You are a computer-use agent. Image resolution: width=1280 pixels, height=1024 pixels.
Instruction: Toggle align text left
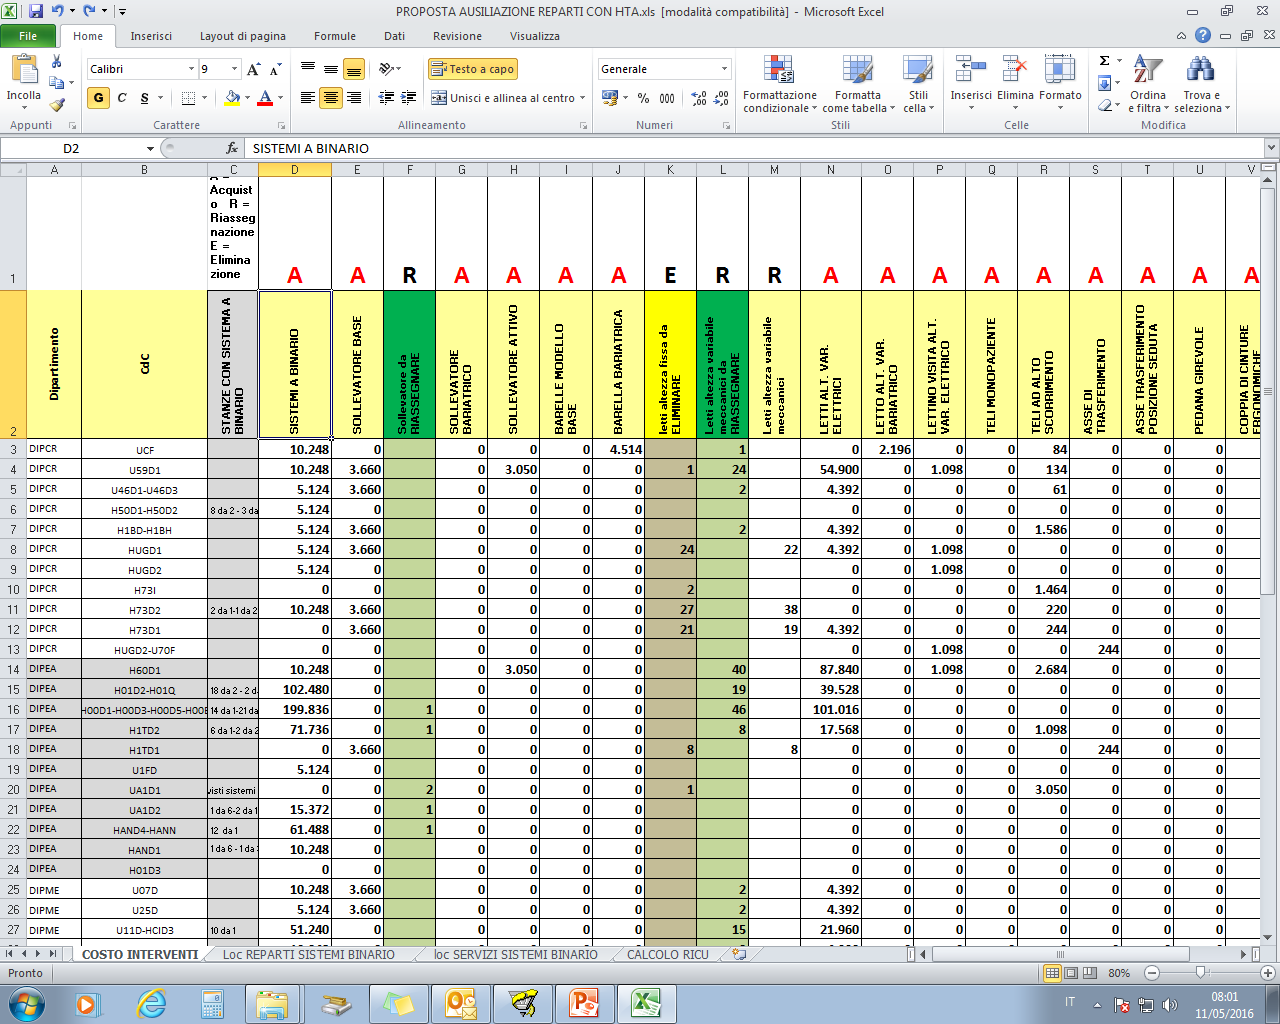click(308, 98)
